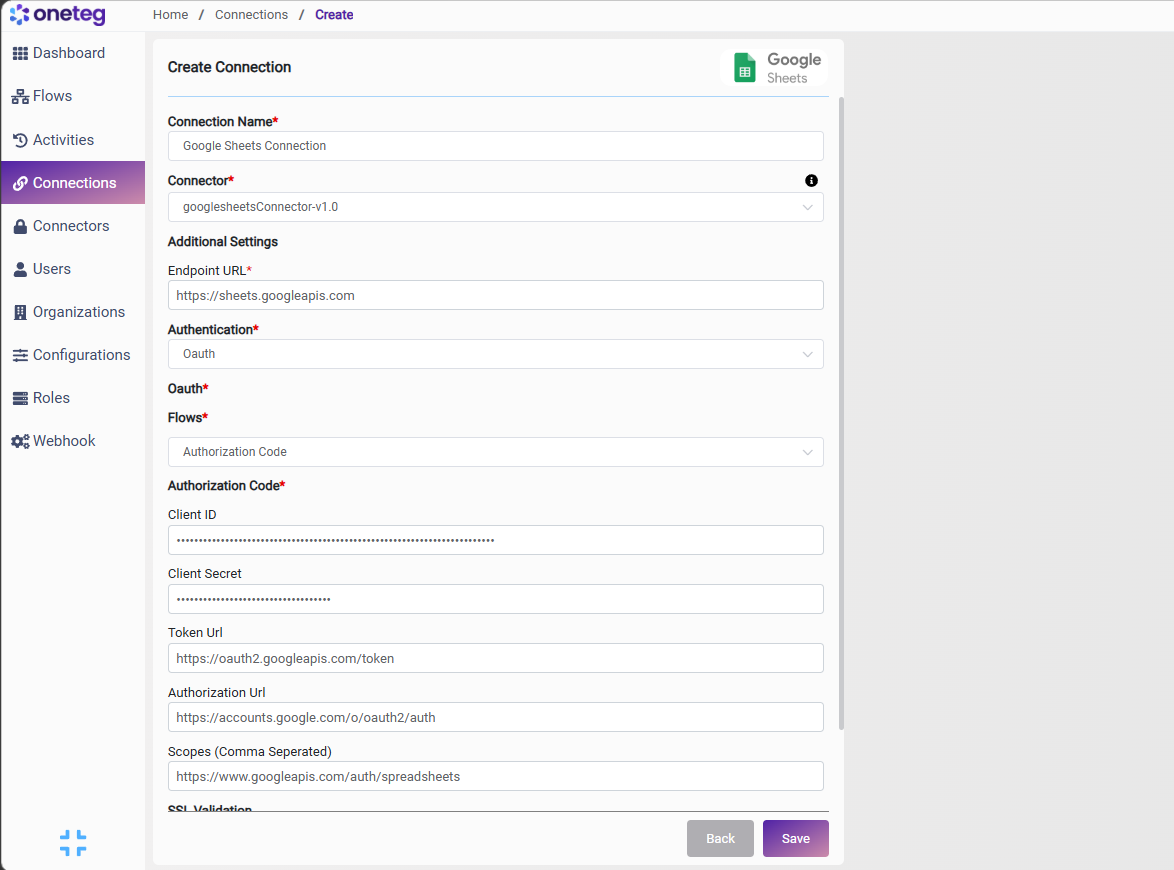The width and height of the screenshot is (1174, 870).
Task: Go to Connections breadcrumb link
Action: (x=252, y=15)
